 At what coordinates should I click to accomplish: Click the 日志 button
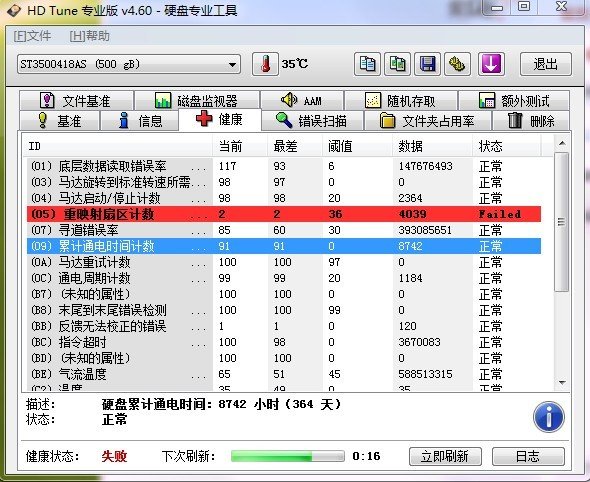(528, 456)
